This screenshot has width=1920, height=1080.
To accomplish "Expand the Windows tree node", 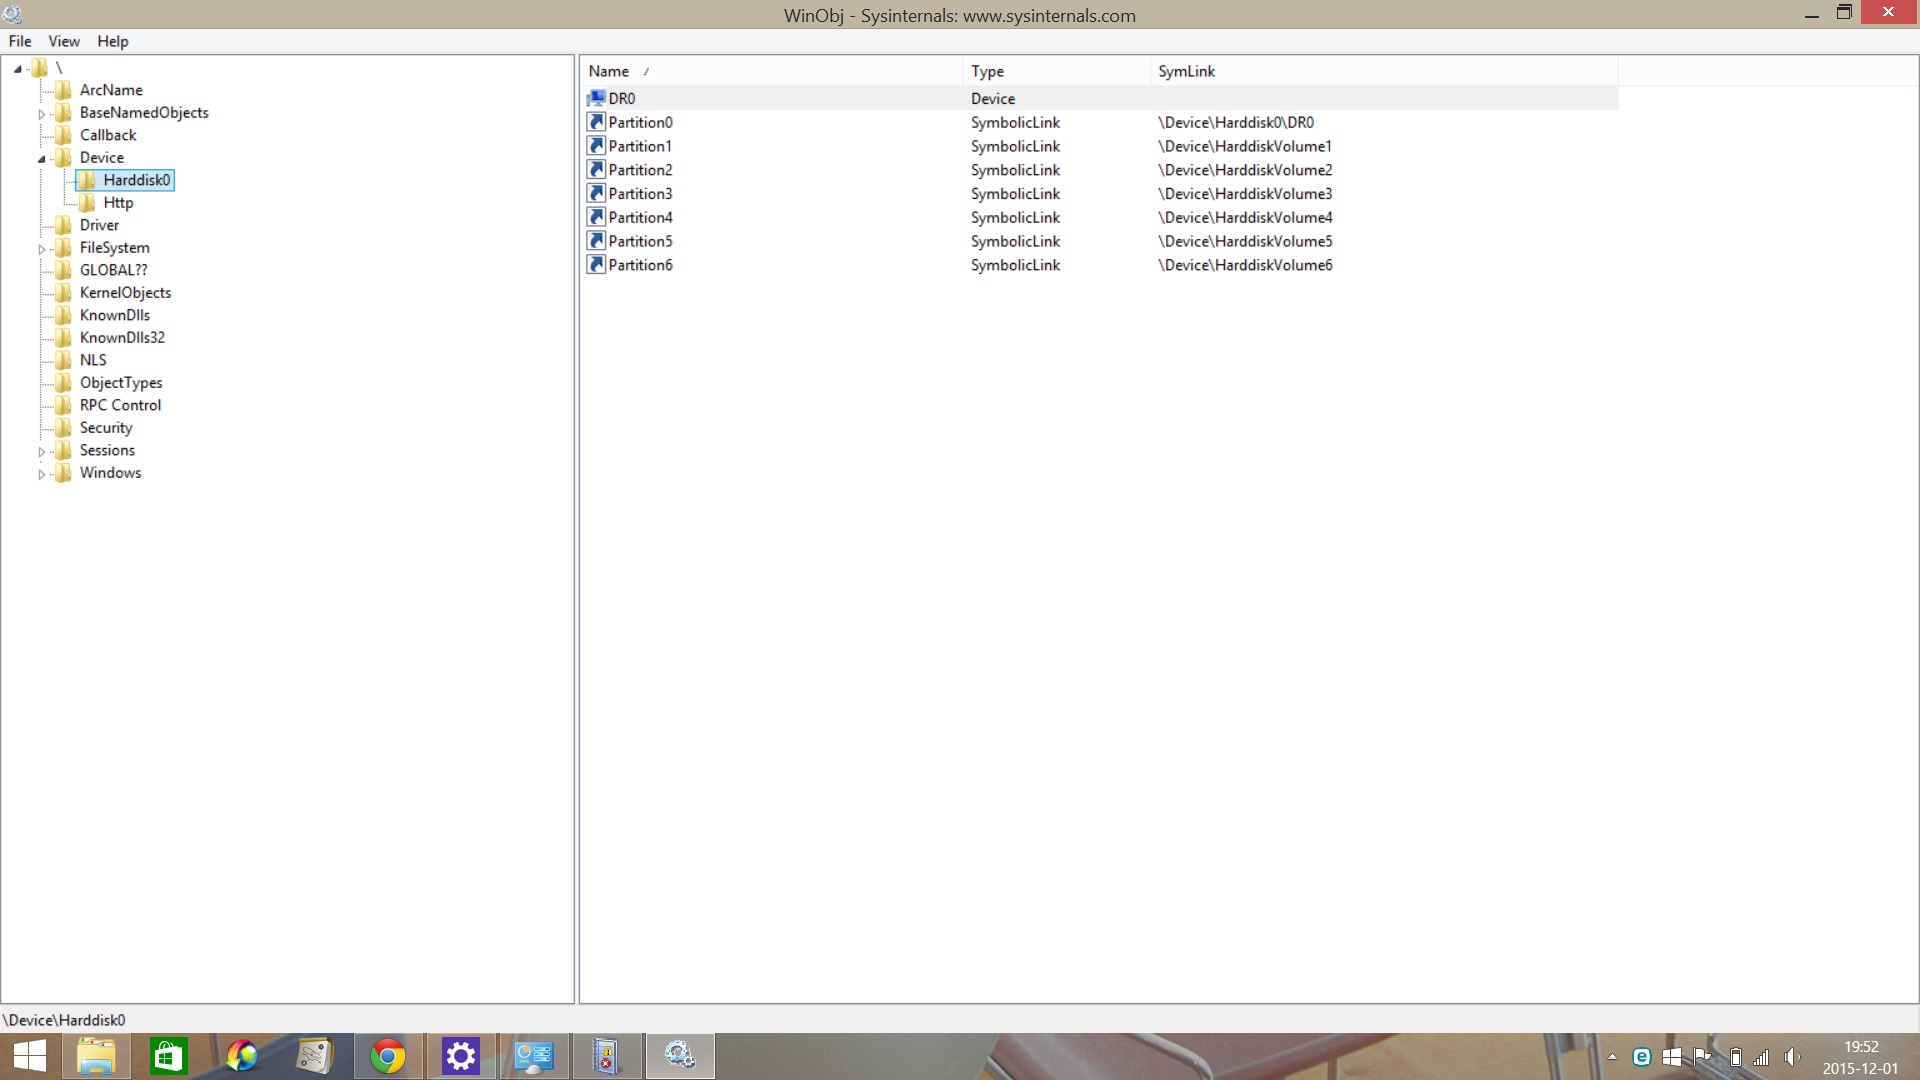I will click(x=42, y=474).
